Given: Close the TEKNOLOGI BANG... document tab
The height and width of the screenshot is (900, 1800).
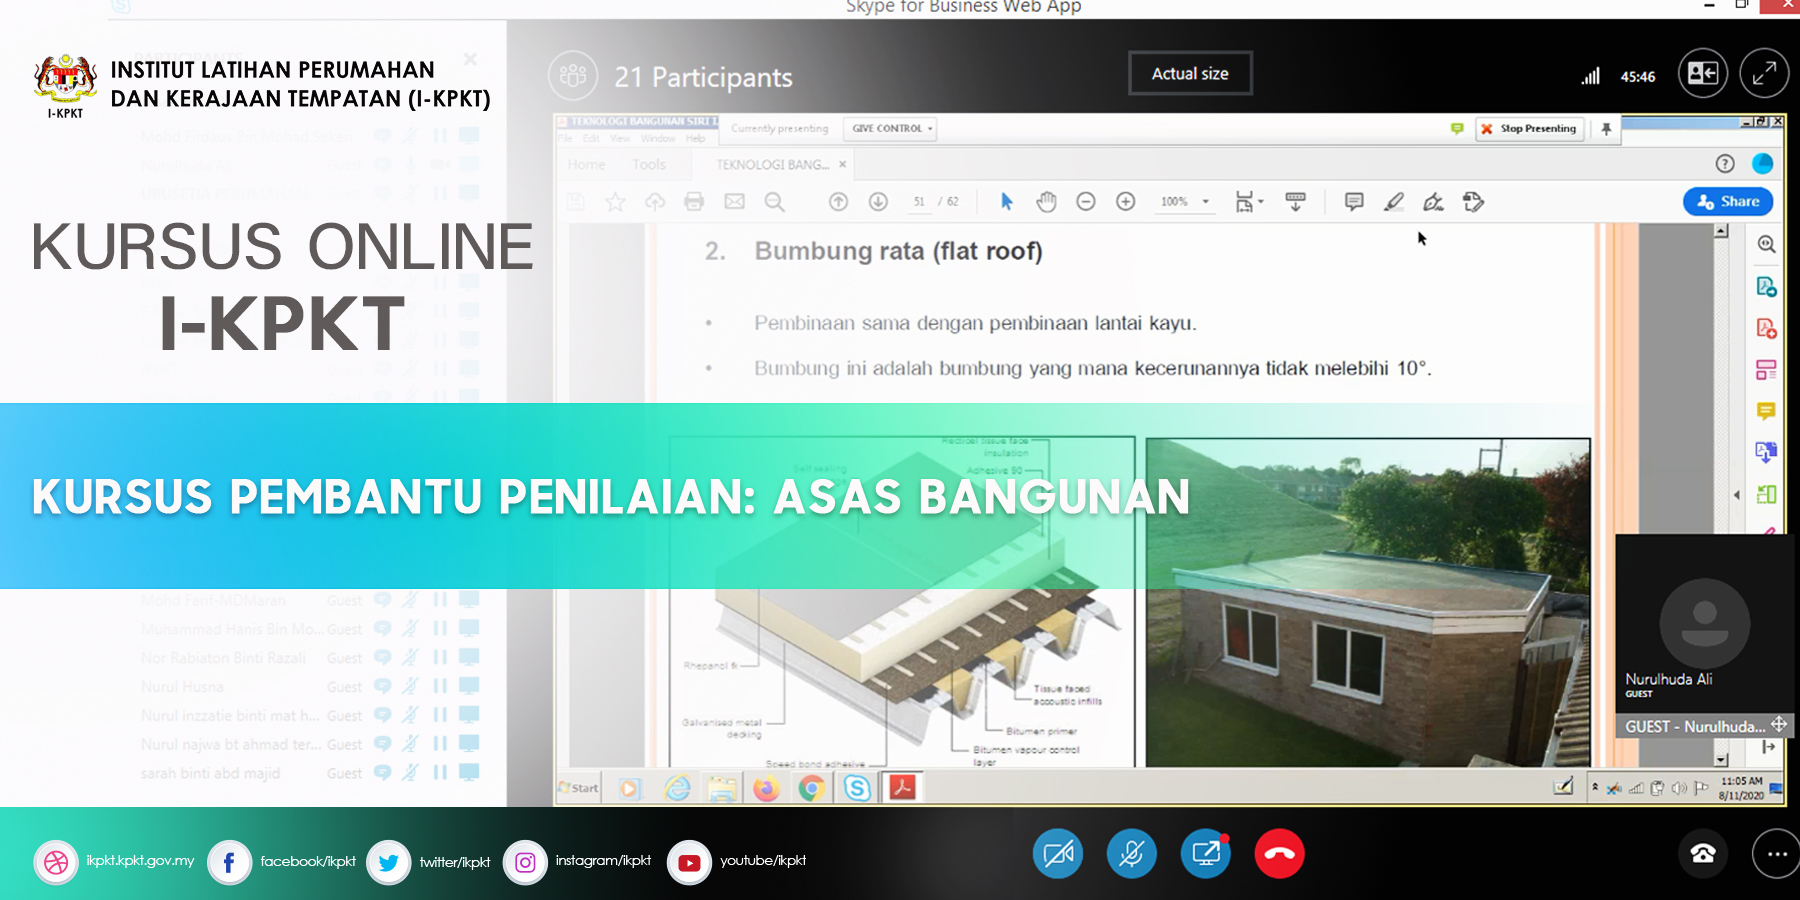Looking at the screenshot, I should point(842,164).
